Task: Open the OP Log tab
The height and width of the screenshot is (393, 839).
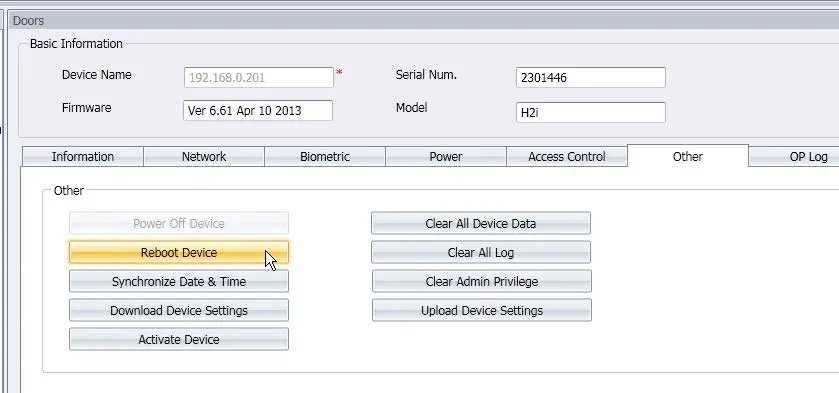Action: coord(794,156)
